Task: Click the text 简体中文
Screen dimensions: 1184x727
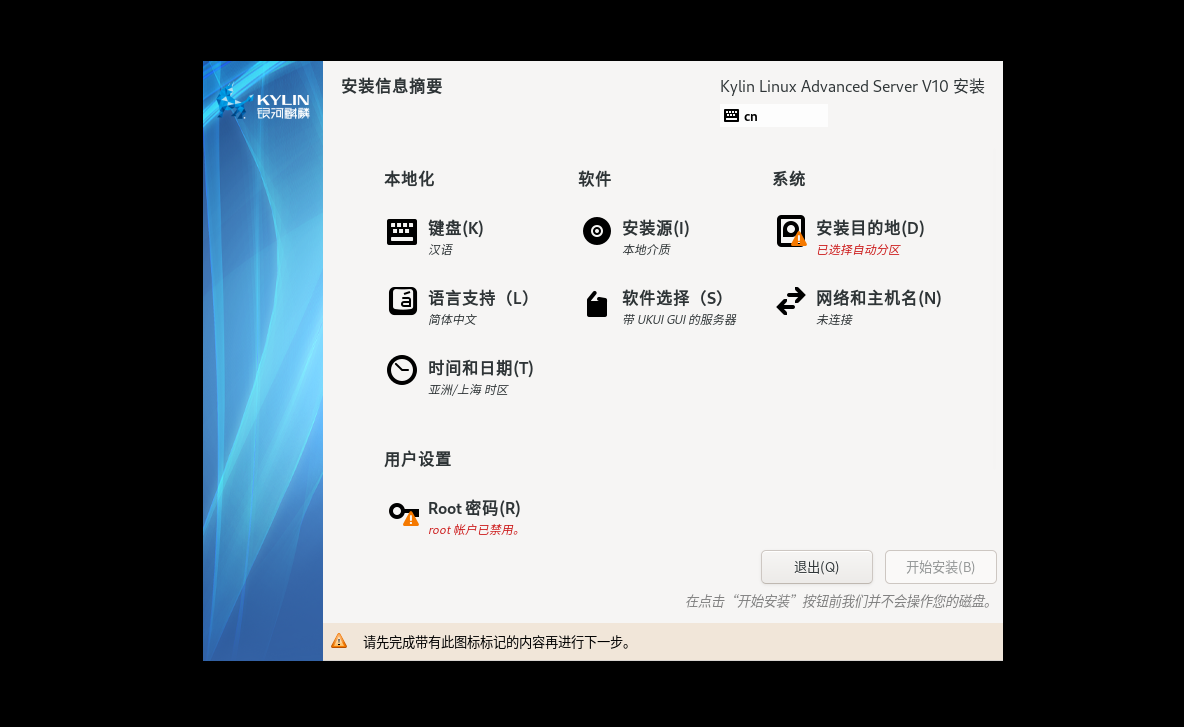Action: 452,320
